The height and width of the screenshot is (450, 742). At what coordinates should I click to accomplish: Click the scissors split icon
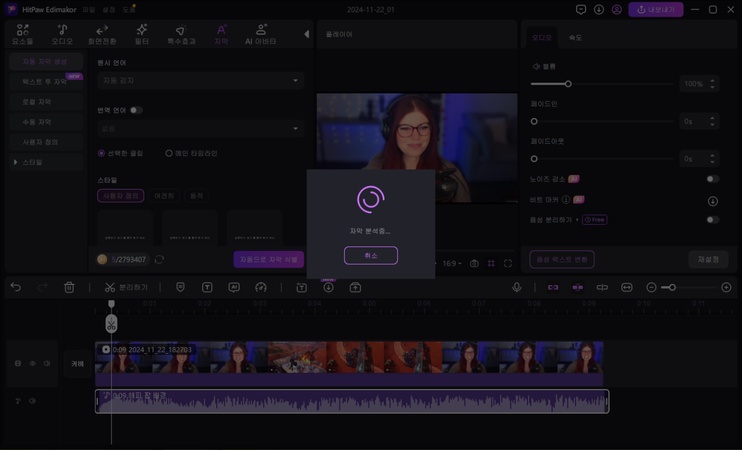tap(110, 288)
